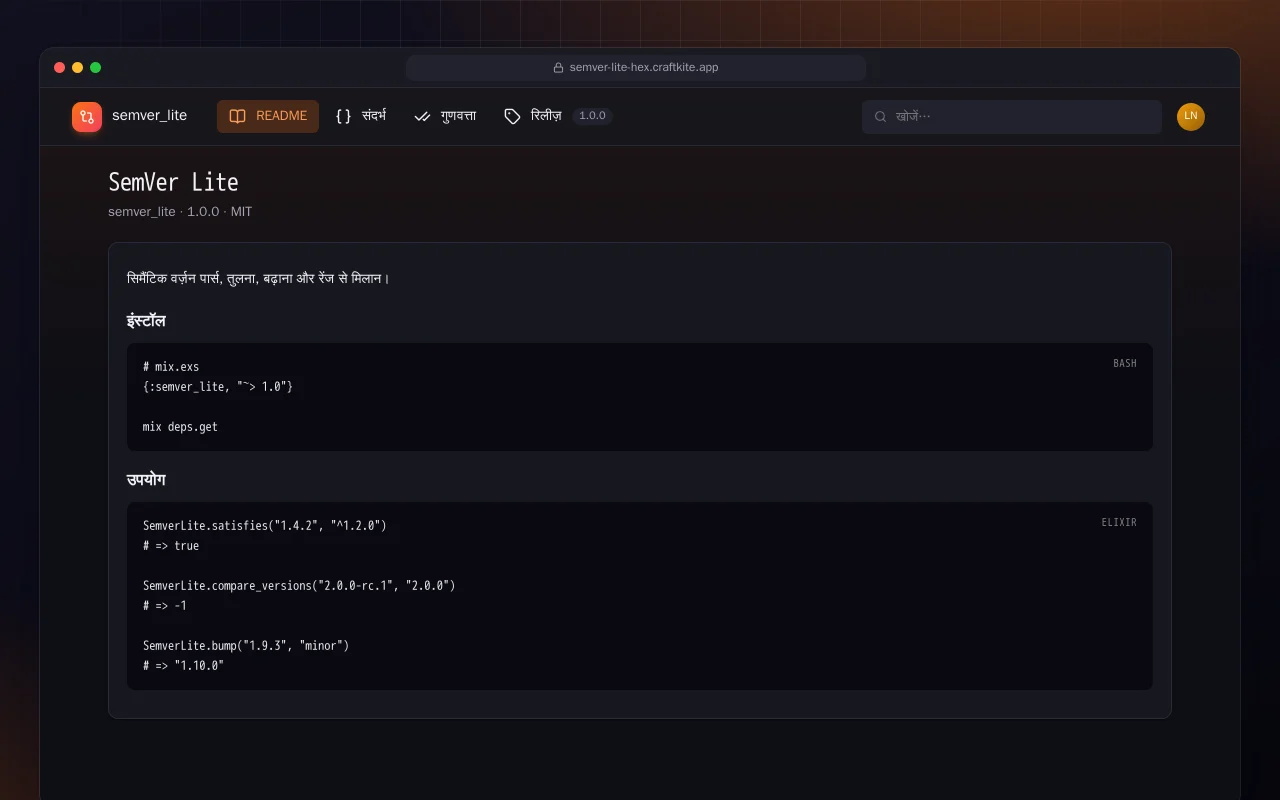Screen dimensions: 1280x800
Task: Click the 'semver_lite · 1.0.0 · MIT' subtitle
Action: (180, 212)
